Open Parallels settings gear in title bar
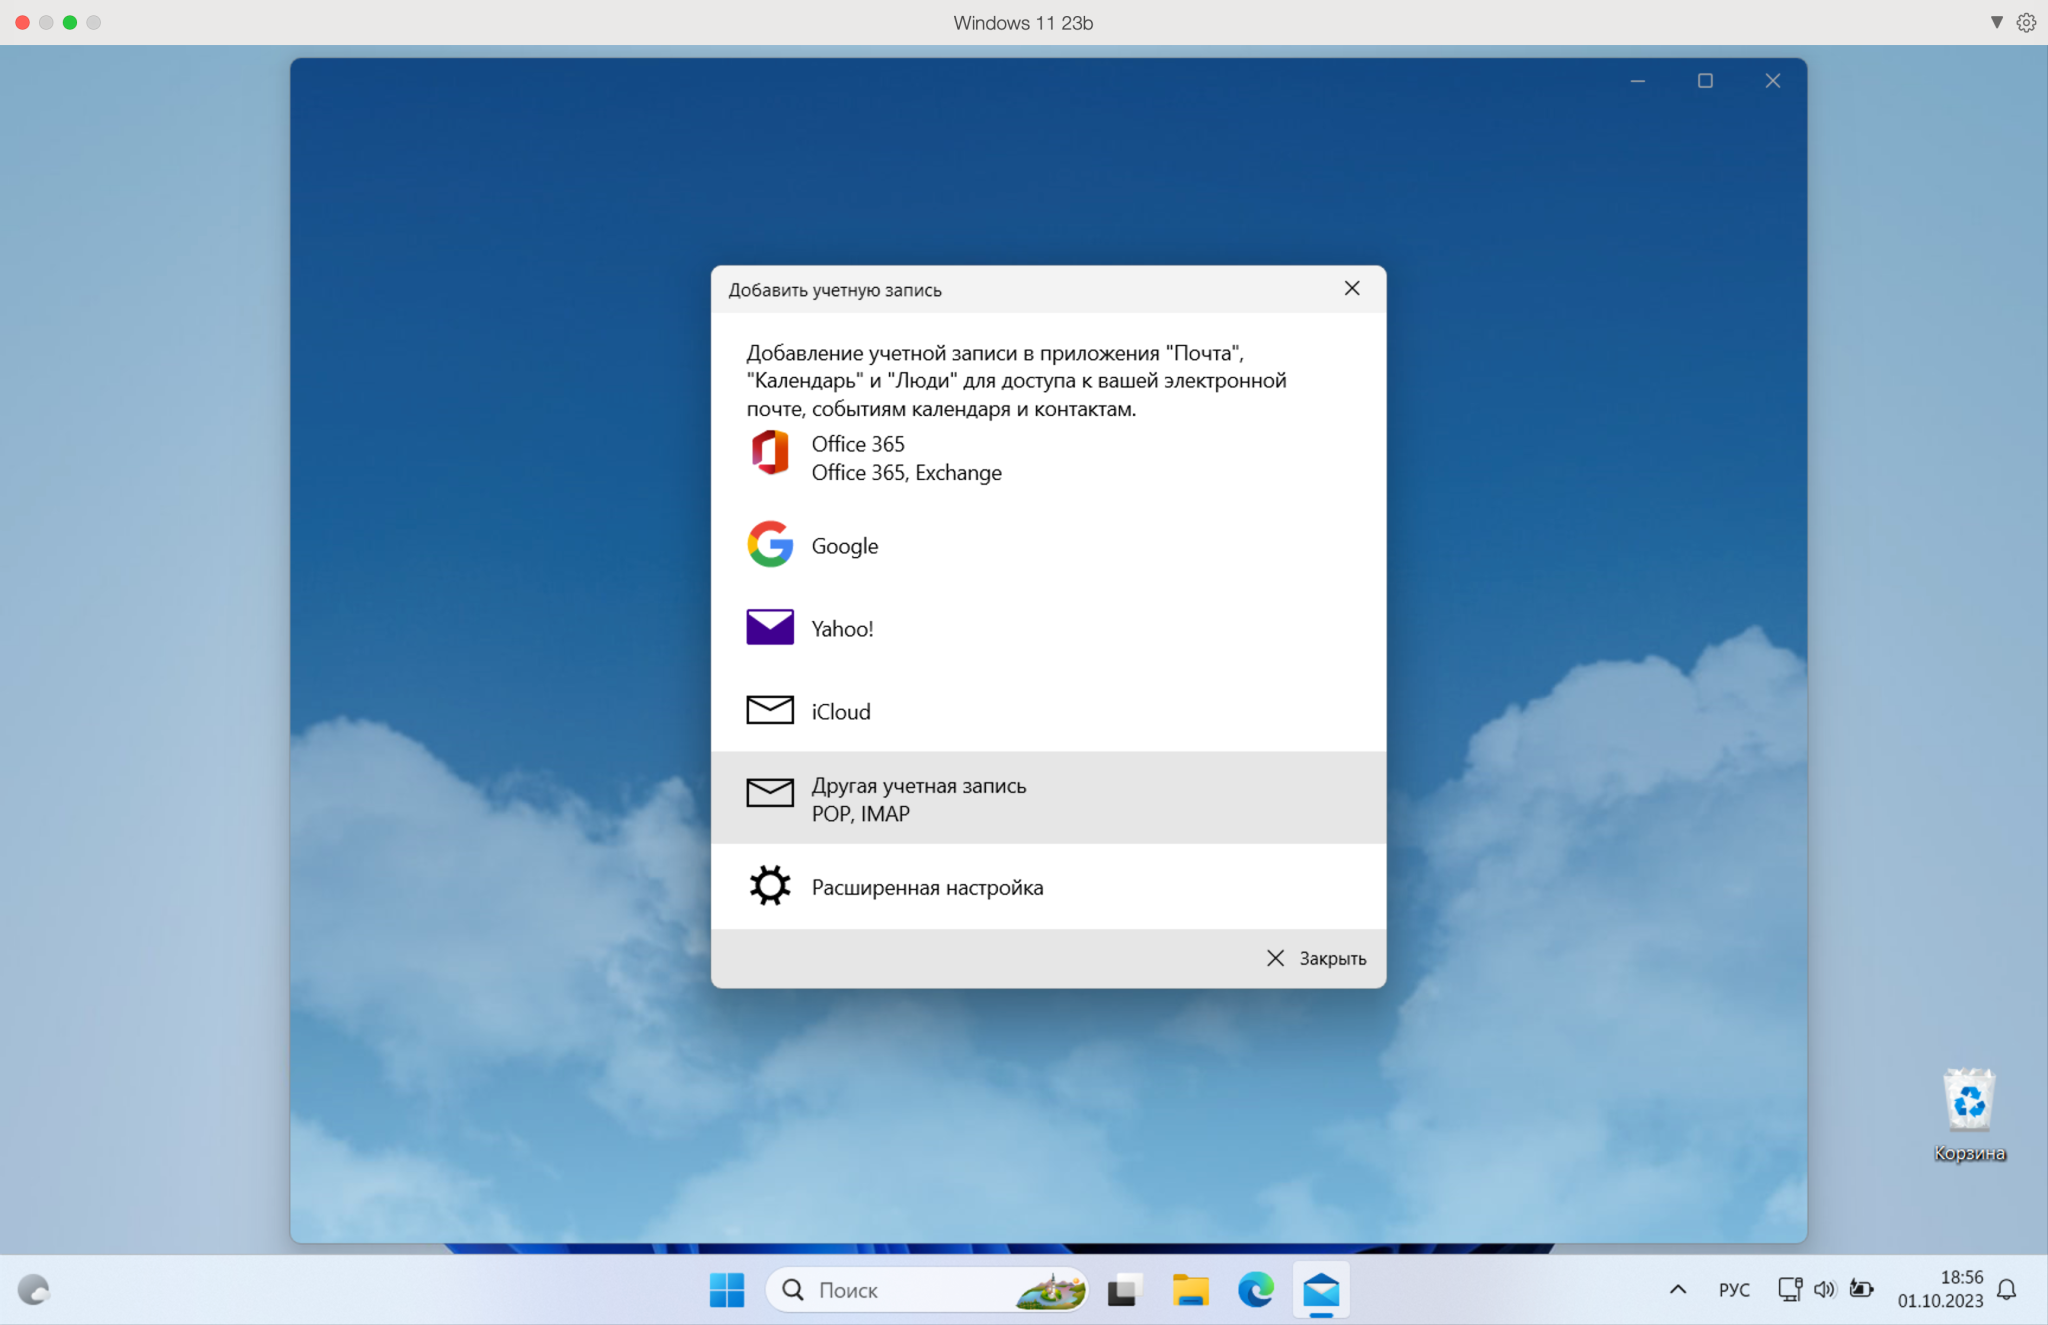 pos(2026,22)
